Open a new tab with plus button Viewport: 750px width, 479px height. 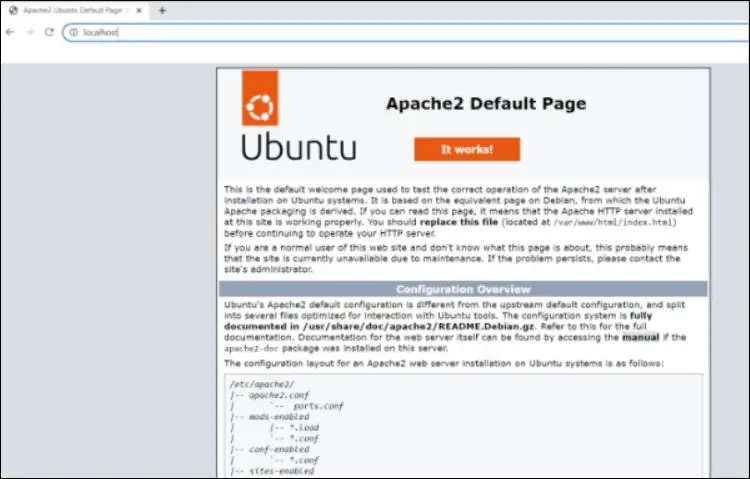(162, 10)
